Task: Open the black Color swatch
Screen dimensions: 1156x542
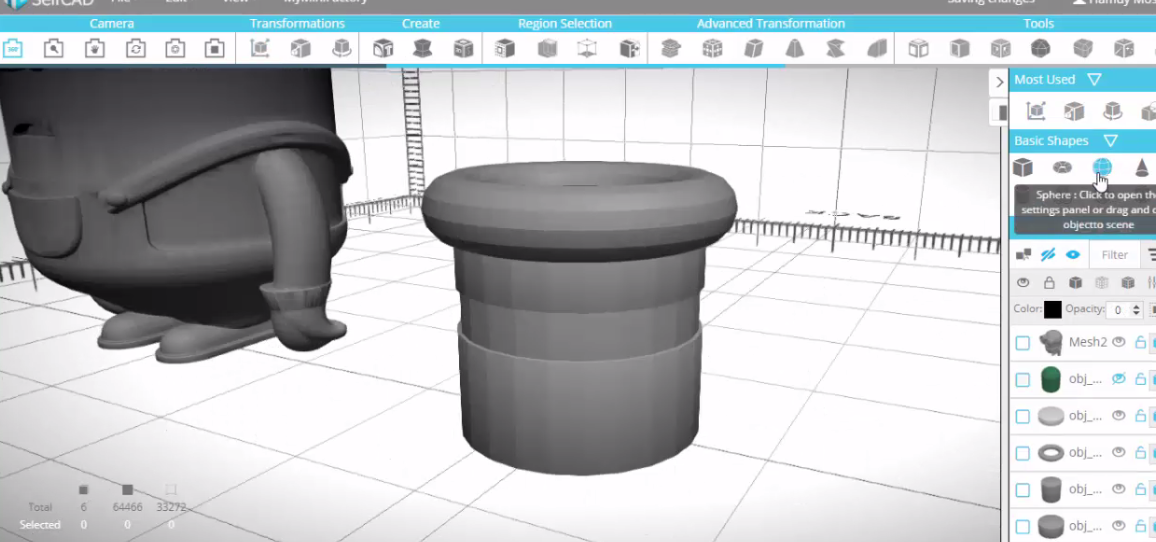Action: tap(1053, 310)
